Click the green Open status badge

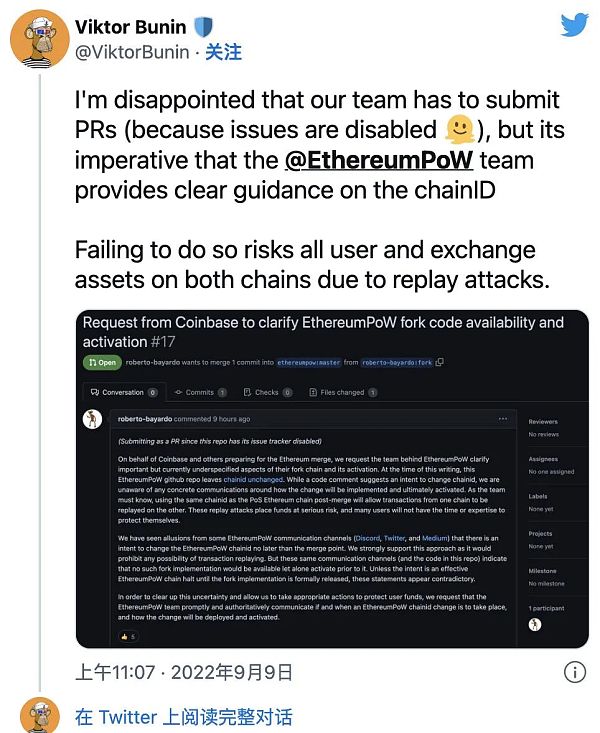[x=104, y=361]
